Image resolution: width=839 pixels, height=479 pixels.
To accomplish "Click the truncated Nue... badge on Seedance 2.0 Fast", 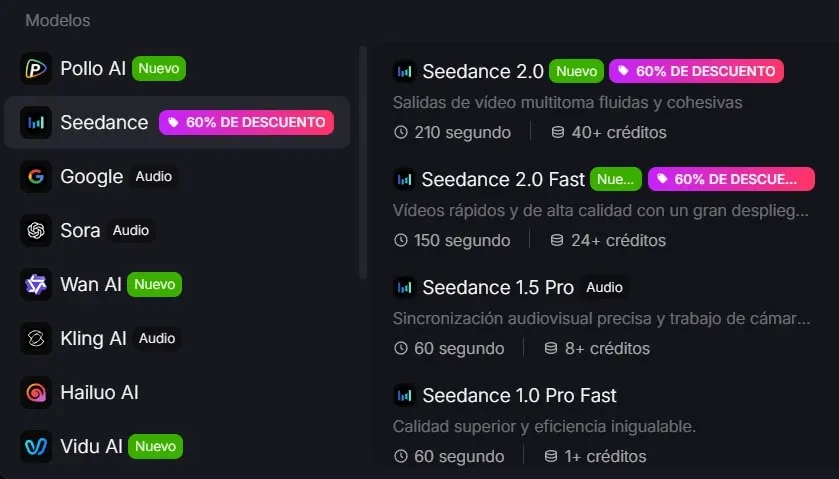I will click(615, 179).
